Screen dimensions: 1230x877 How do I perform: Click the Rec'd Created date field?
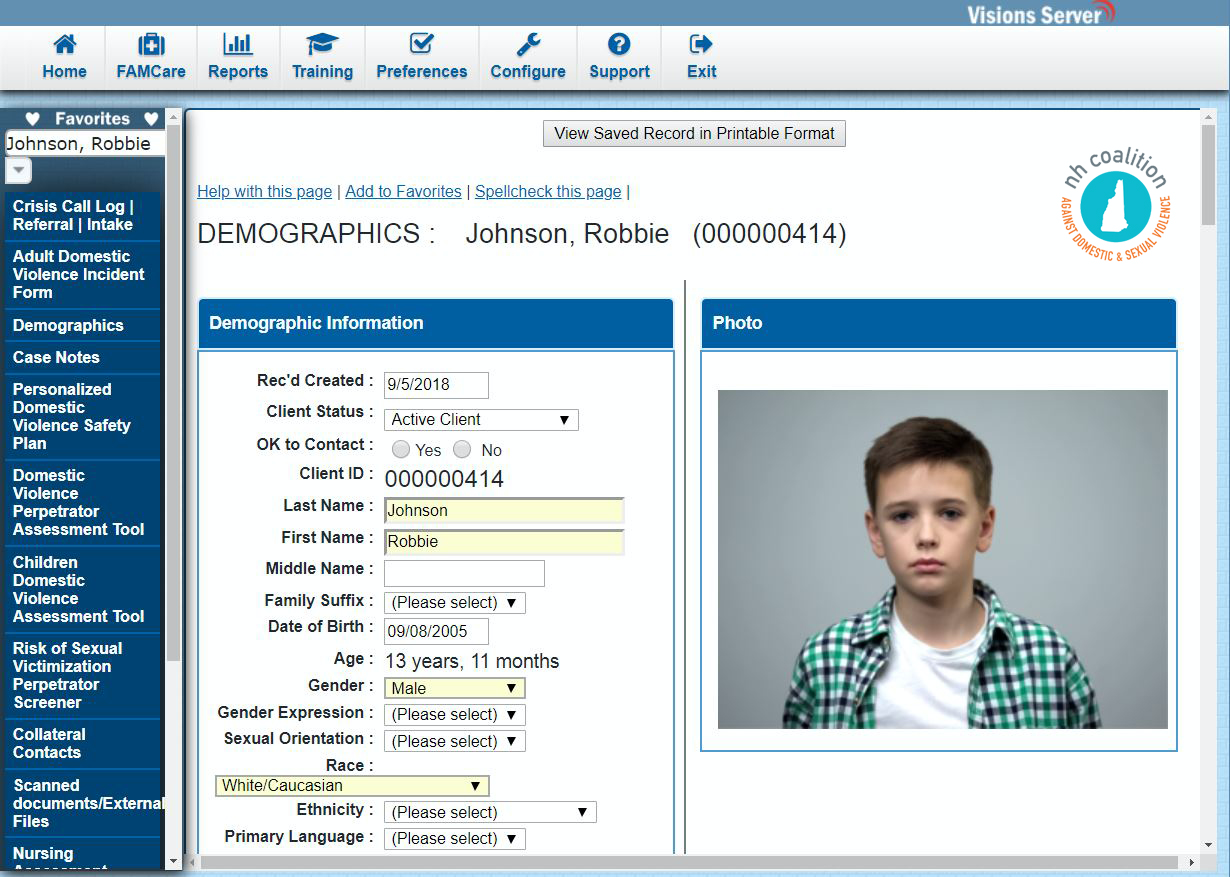coord(436,384)
